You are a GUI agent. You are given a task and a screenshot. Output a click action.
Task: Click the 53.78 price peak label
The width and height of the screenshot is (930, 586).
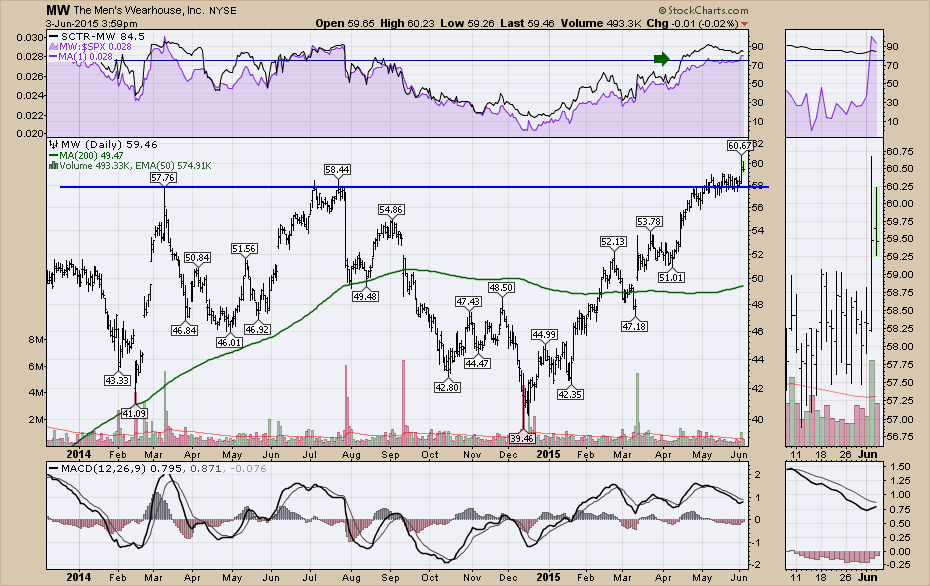point(649,221)
